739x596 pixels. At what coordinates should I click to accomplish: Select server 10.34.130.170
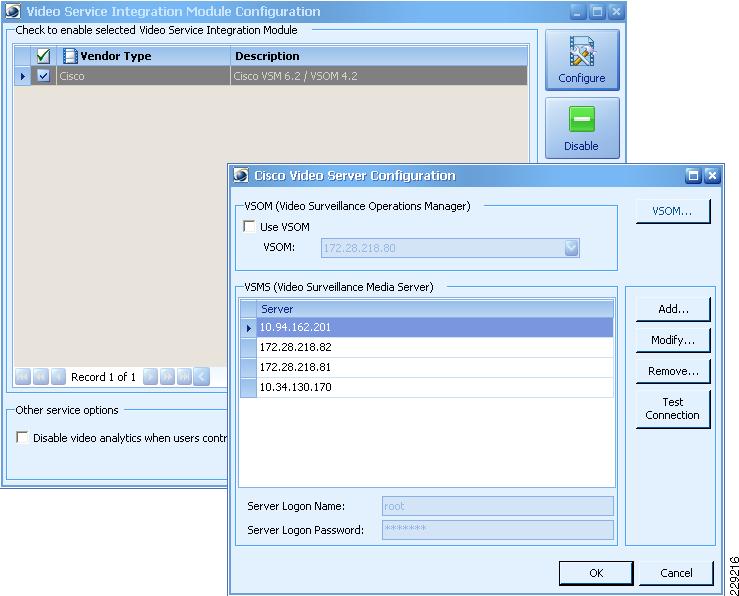pyautogui.click(x=435, y=387)
